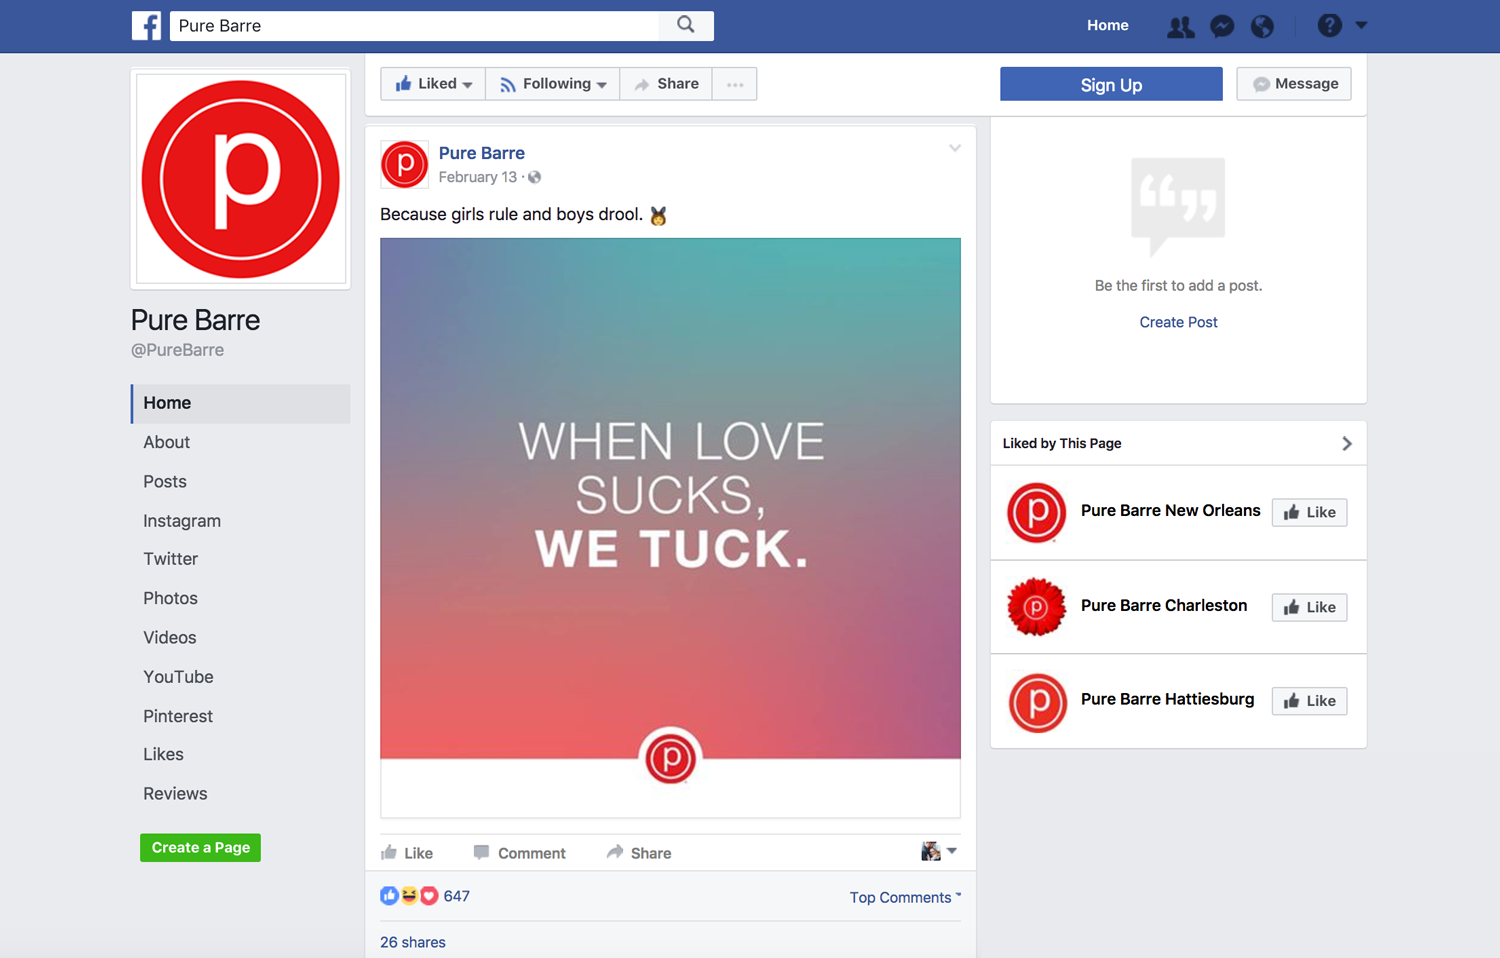Click the @PureBarre username text
This screenshot has height=958, width=1500.
coord(178,350)
